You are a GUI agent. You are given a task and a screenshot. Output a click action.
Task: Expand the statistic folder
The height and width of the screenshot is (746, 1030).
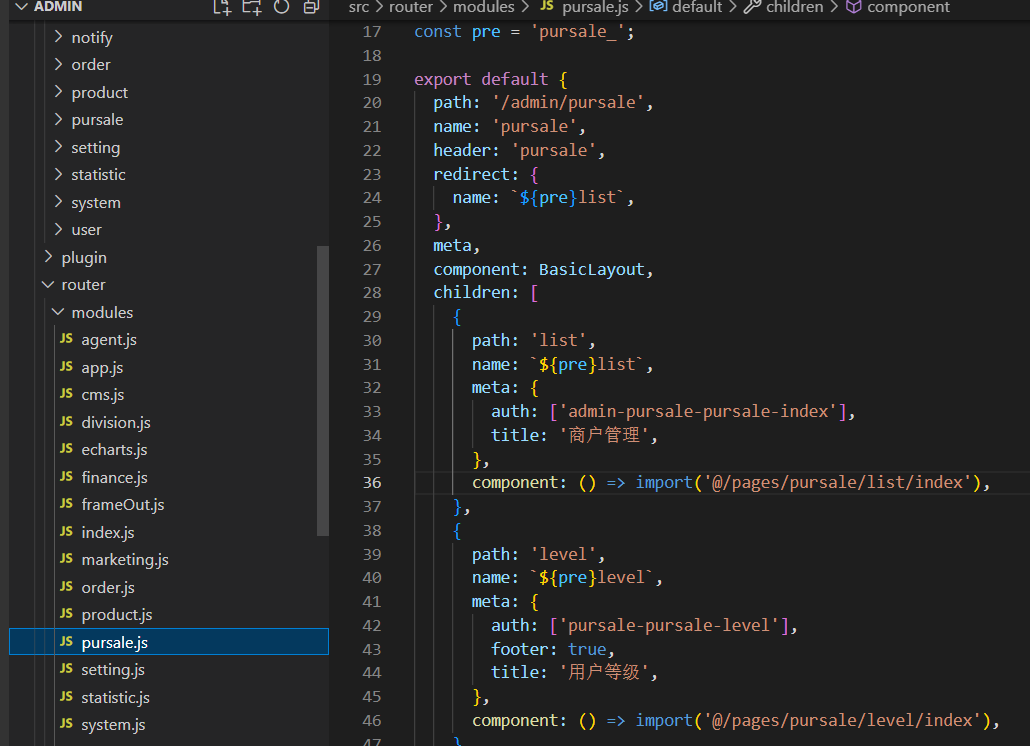[x=58, y=174]
